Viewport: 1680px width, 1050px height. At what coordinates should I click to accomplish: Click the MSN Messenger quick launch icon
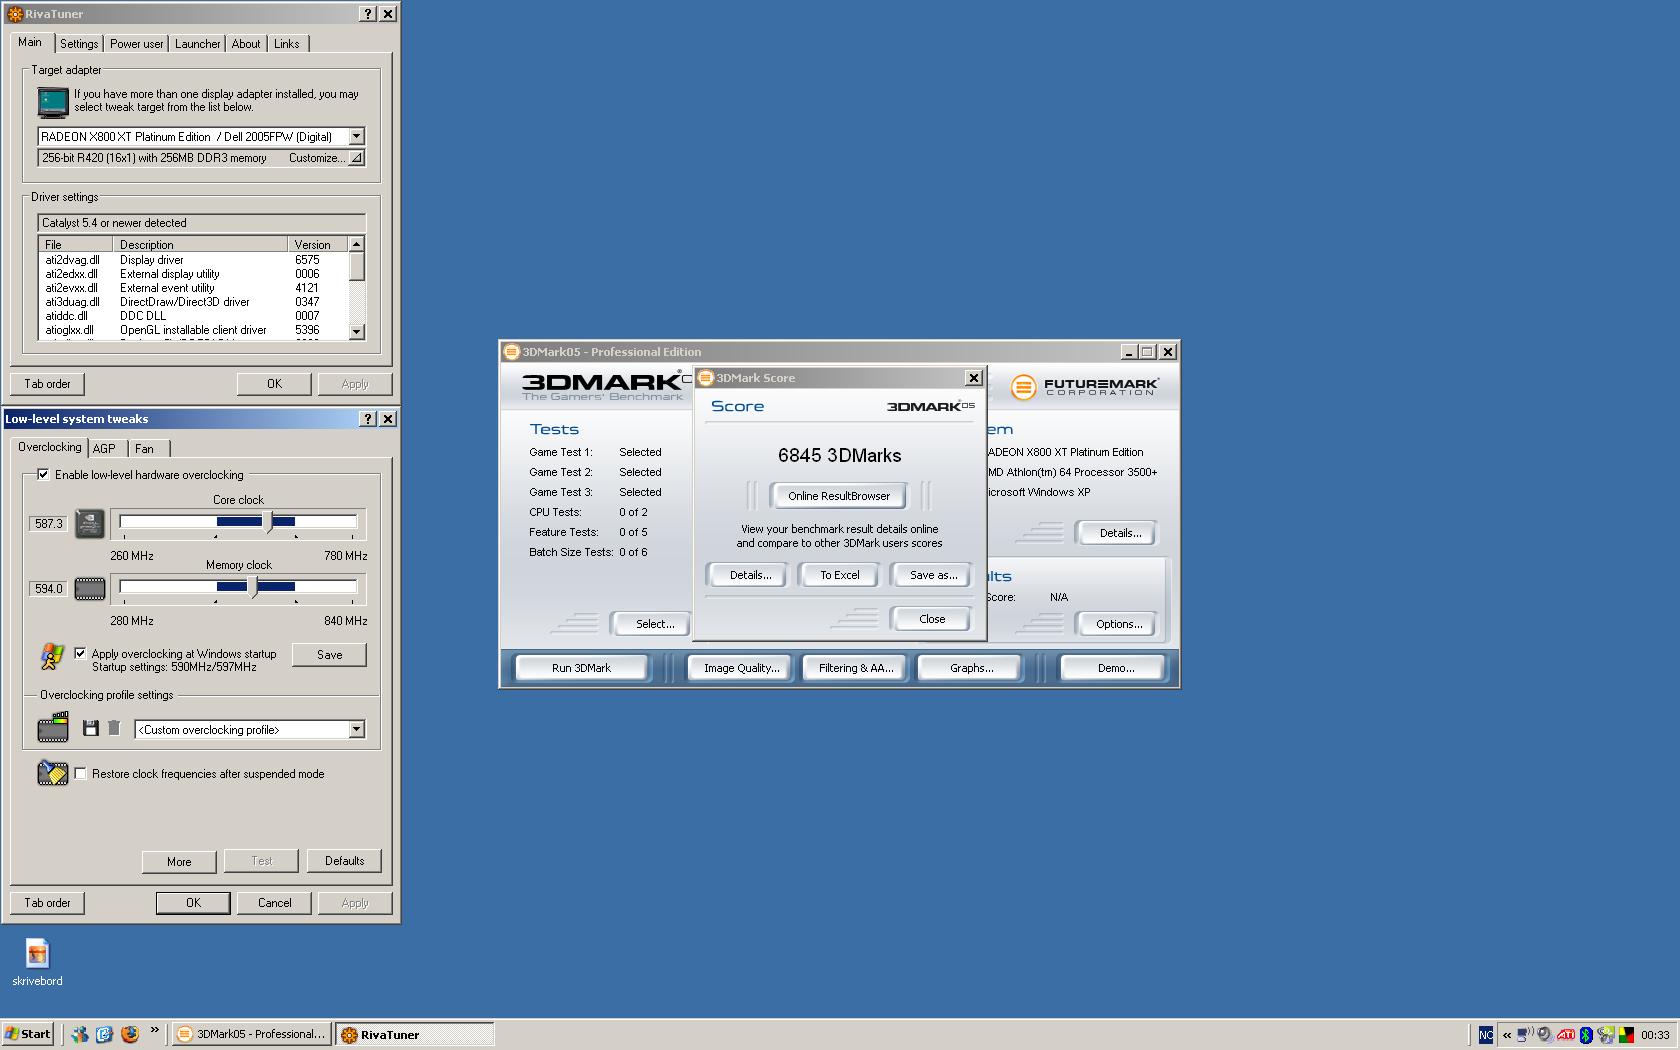[80, 1034]
